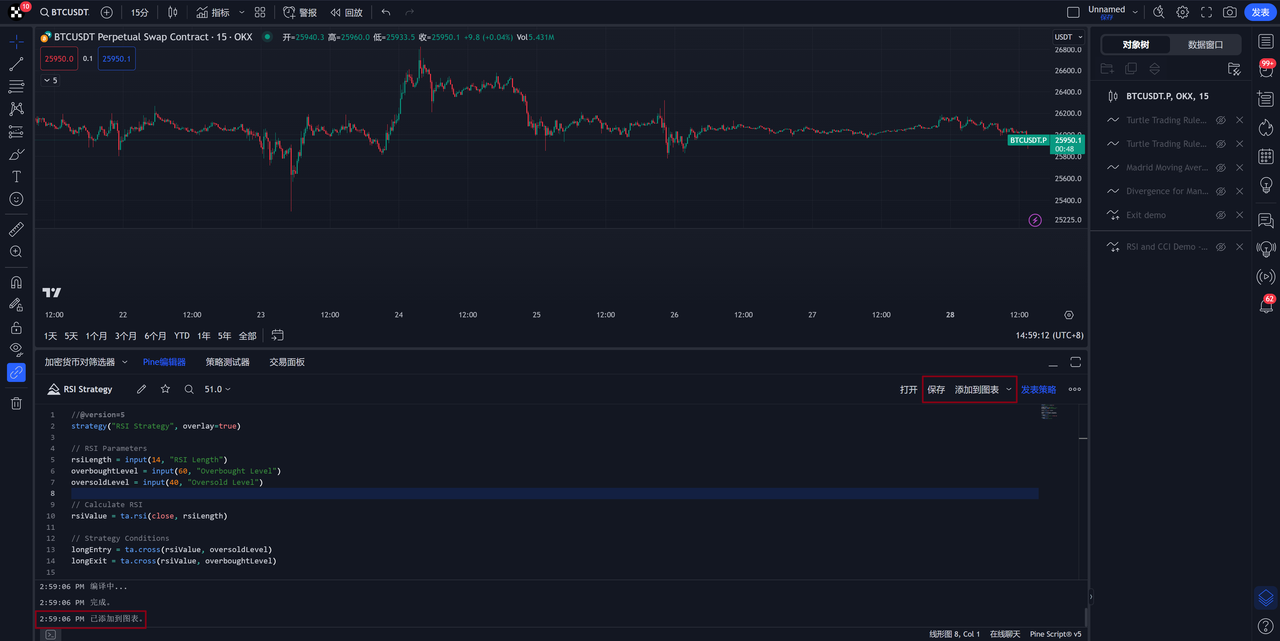Viewport: 1280px width, 641px height.
Task: Open the zoom-in magnifier tool
Action: coord(16,251)
